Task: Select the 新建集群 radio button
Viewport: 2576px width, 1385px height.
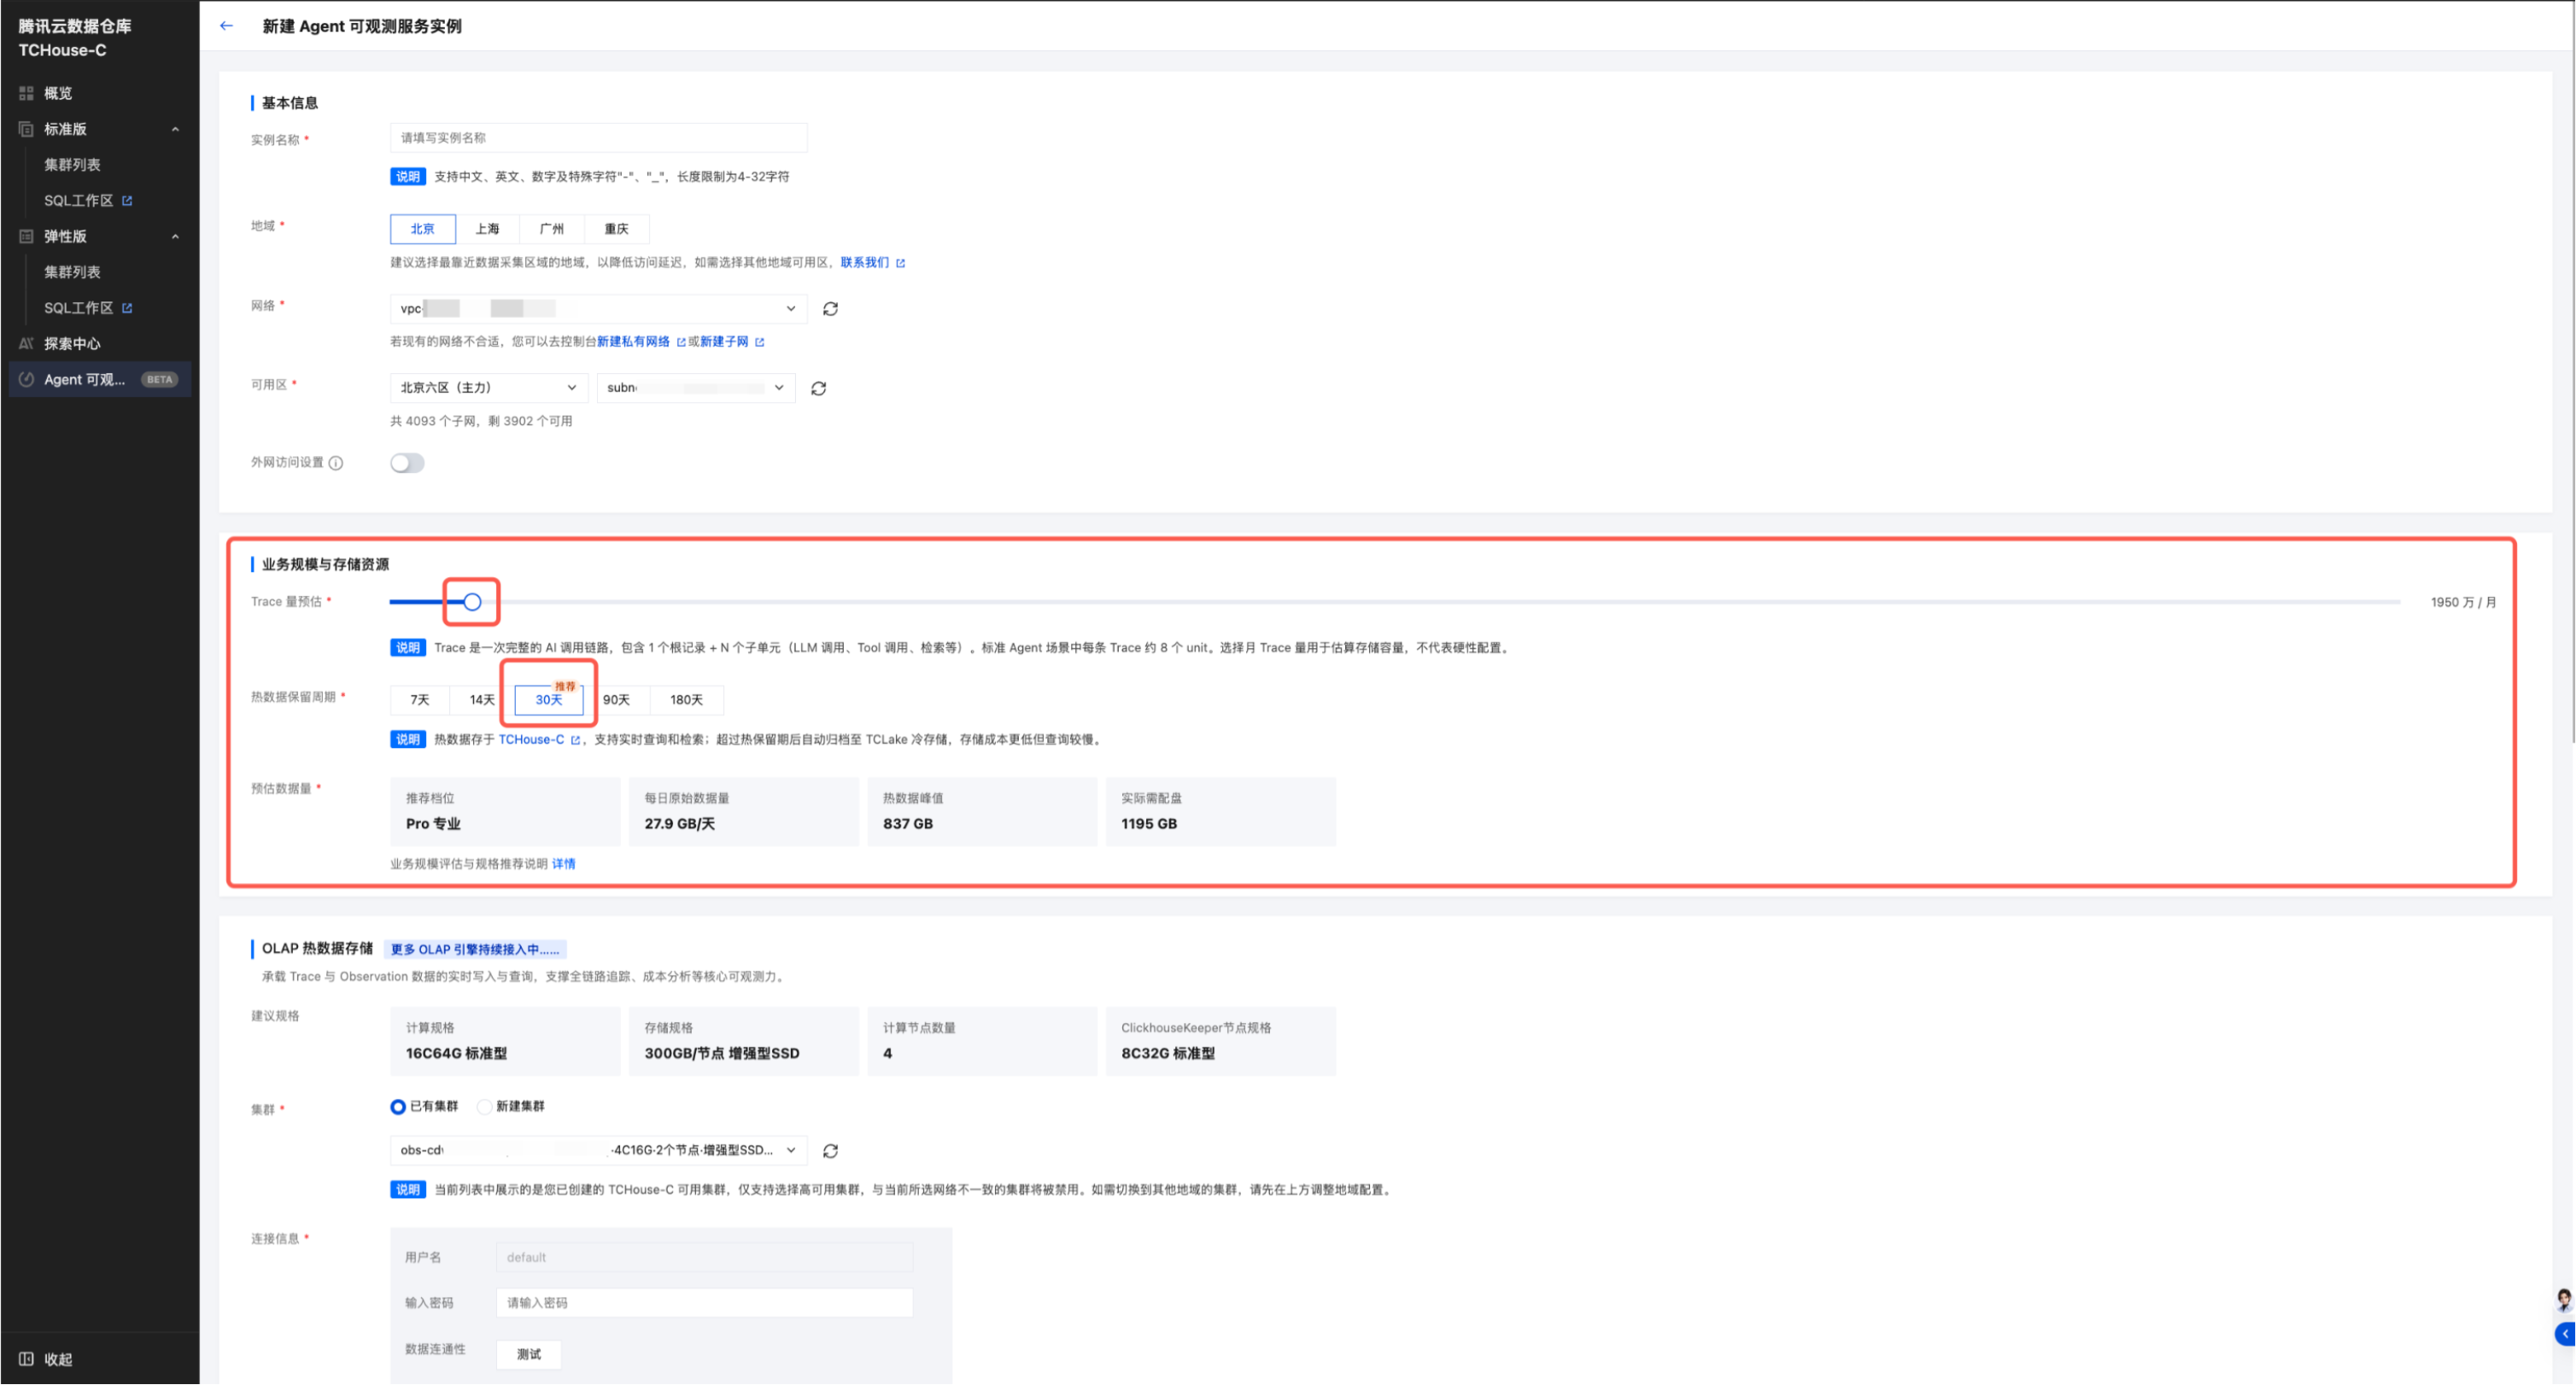Action: (484, 1106)
